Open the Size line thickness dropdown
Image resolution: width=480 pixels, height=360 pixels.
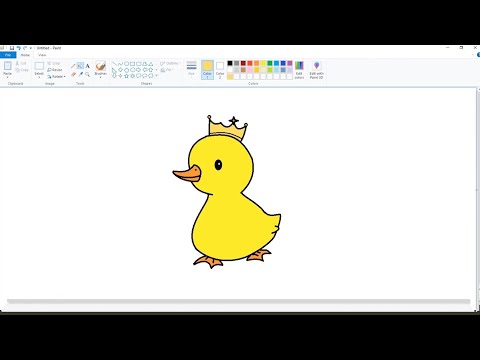(x=191, y=69)
